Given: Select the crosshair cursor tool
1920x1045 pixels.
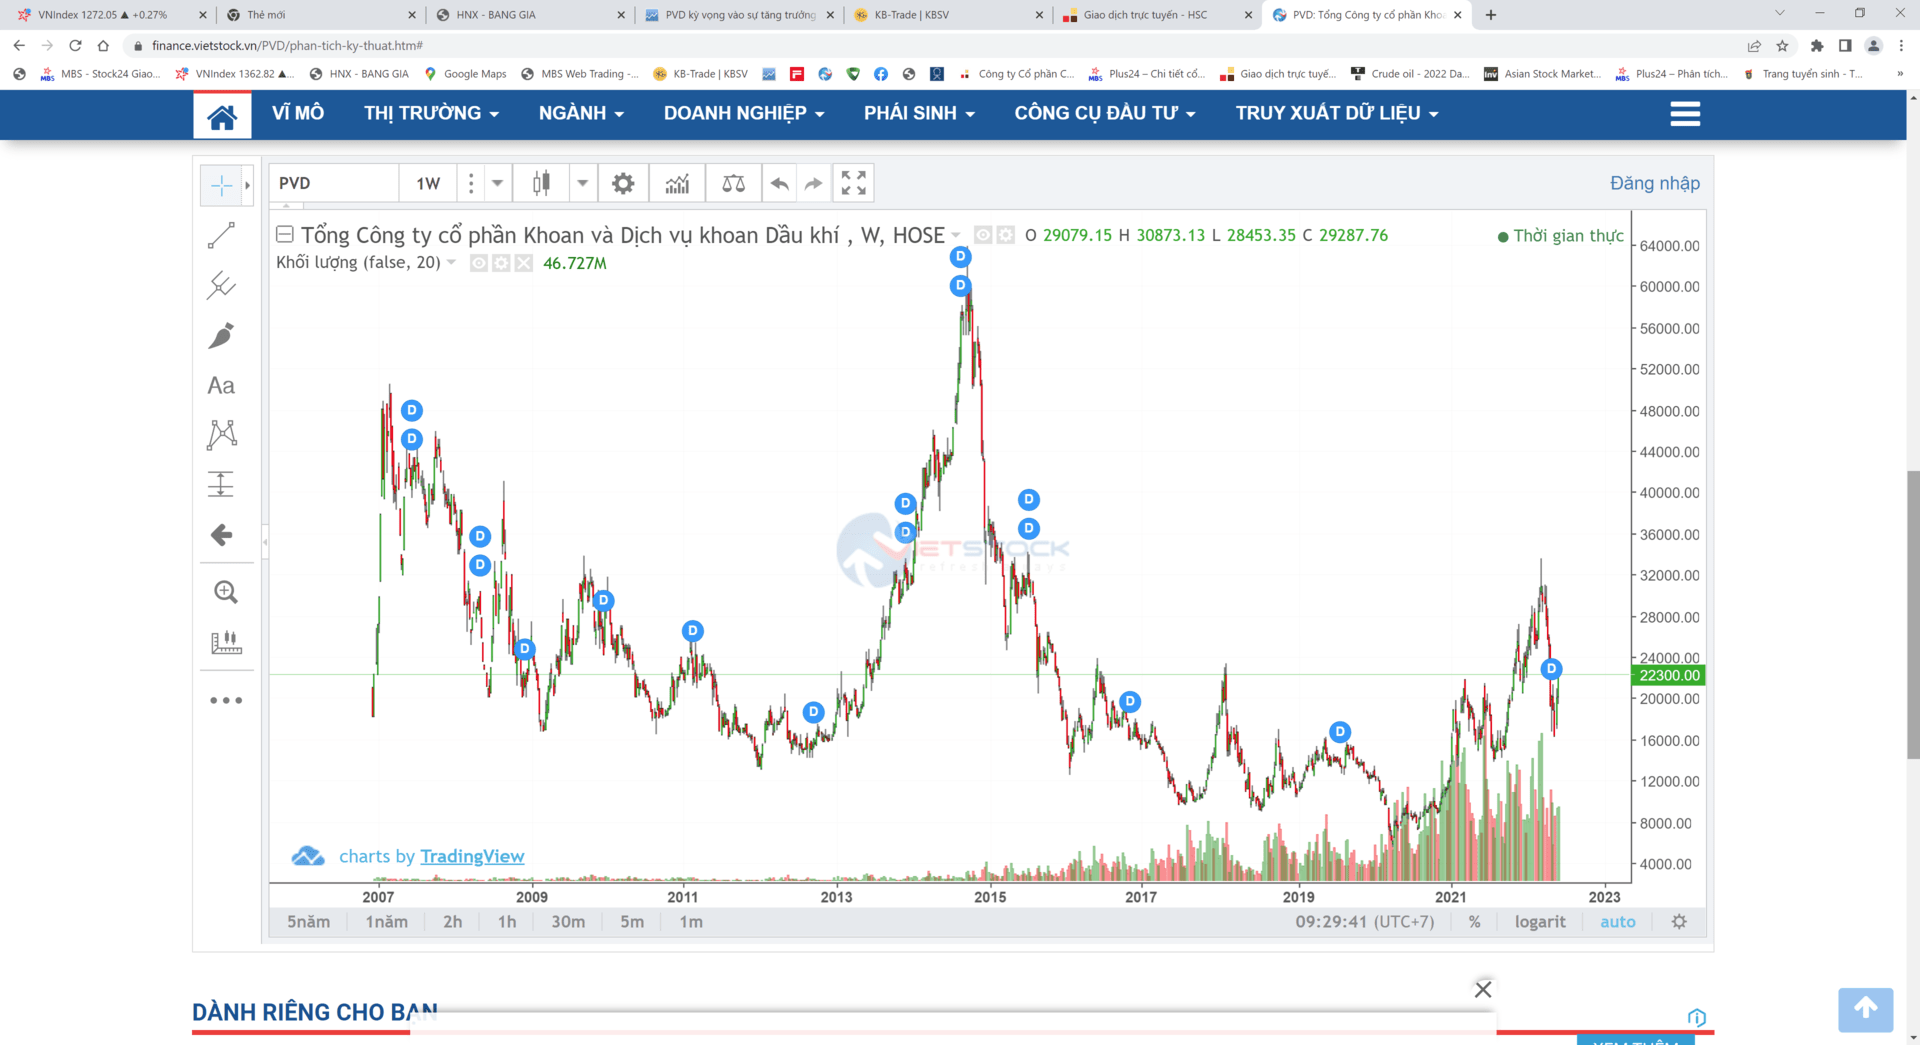Looking at the screenshot, I should (221, 185).
